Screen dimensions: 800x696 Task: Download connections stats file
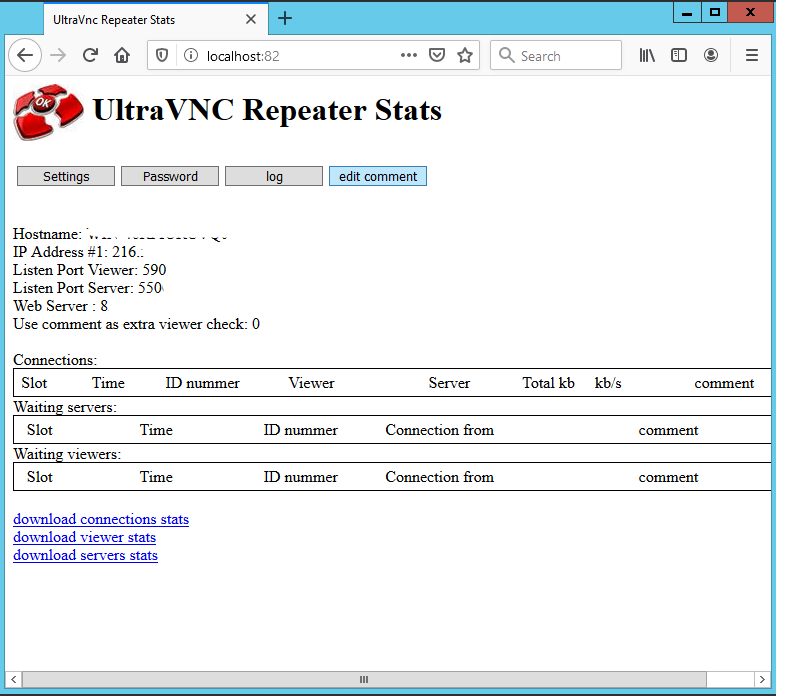101,519
